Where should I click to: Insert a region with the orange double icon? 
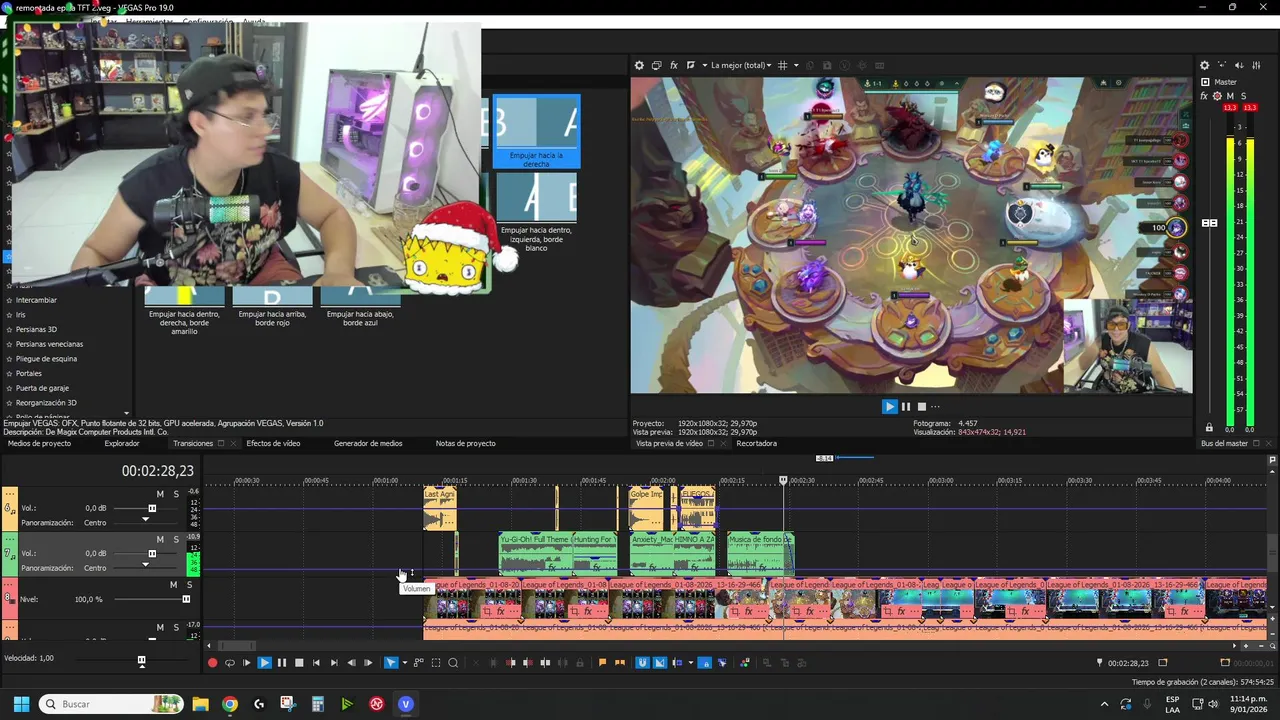pos(620,662)
